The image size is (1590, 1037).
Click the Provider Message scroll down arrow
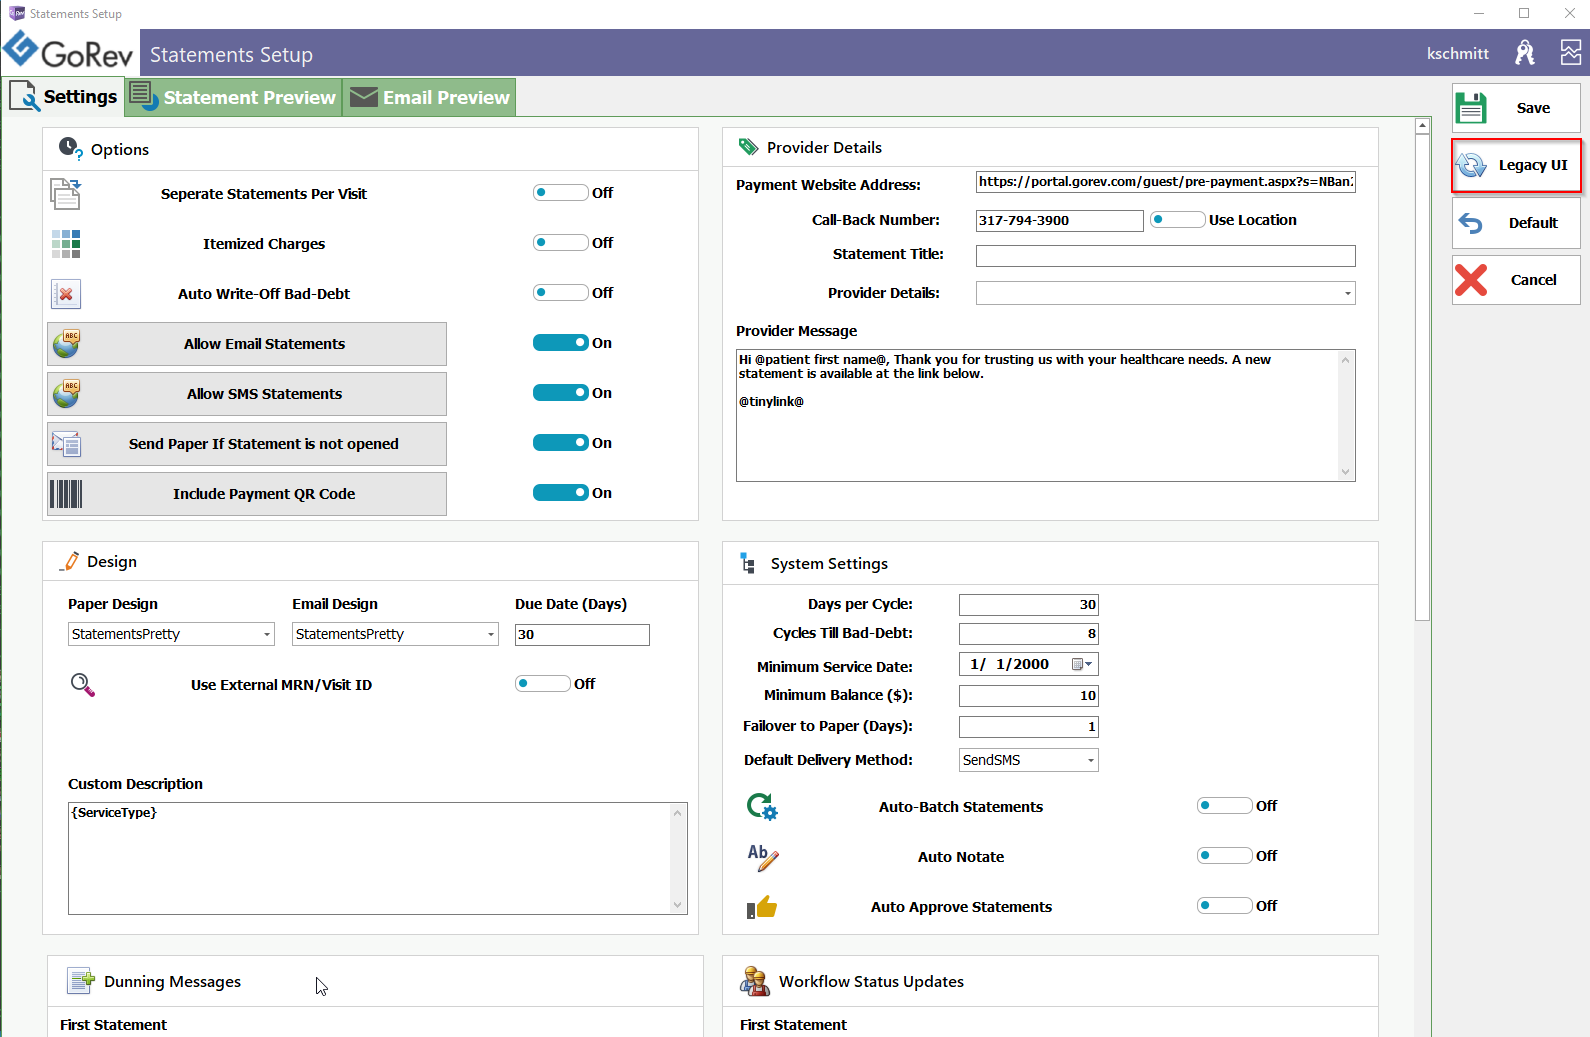1346,472
